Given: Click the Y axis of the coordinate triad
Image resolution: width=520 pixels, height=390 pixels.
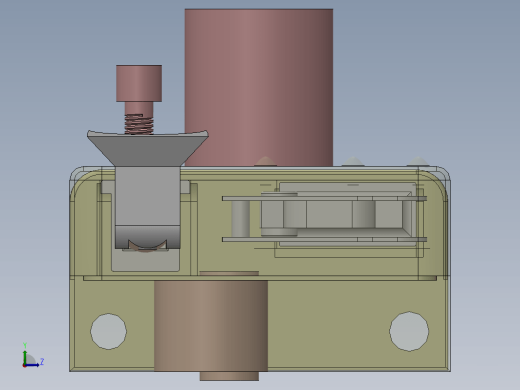Looking at the screenshot, I should [25, 354].
